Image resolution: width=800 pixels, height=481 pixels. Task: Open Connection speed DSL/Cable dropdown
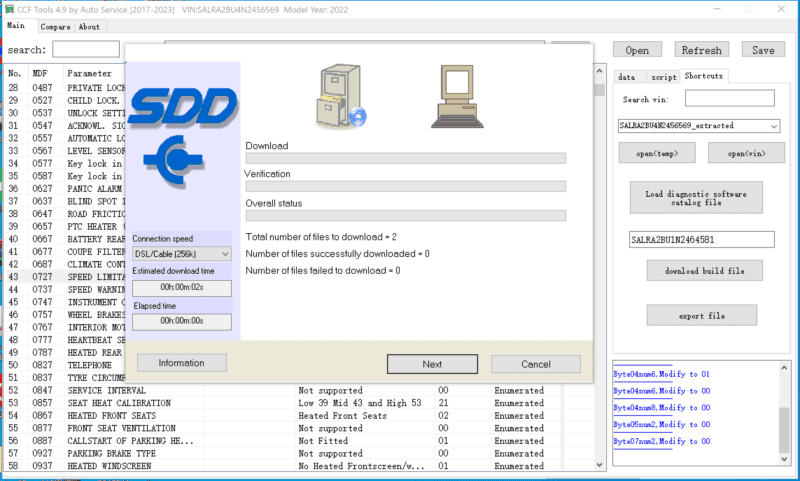pos(182,254)
